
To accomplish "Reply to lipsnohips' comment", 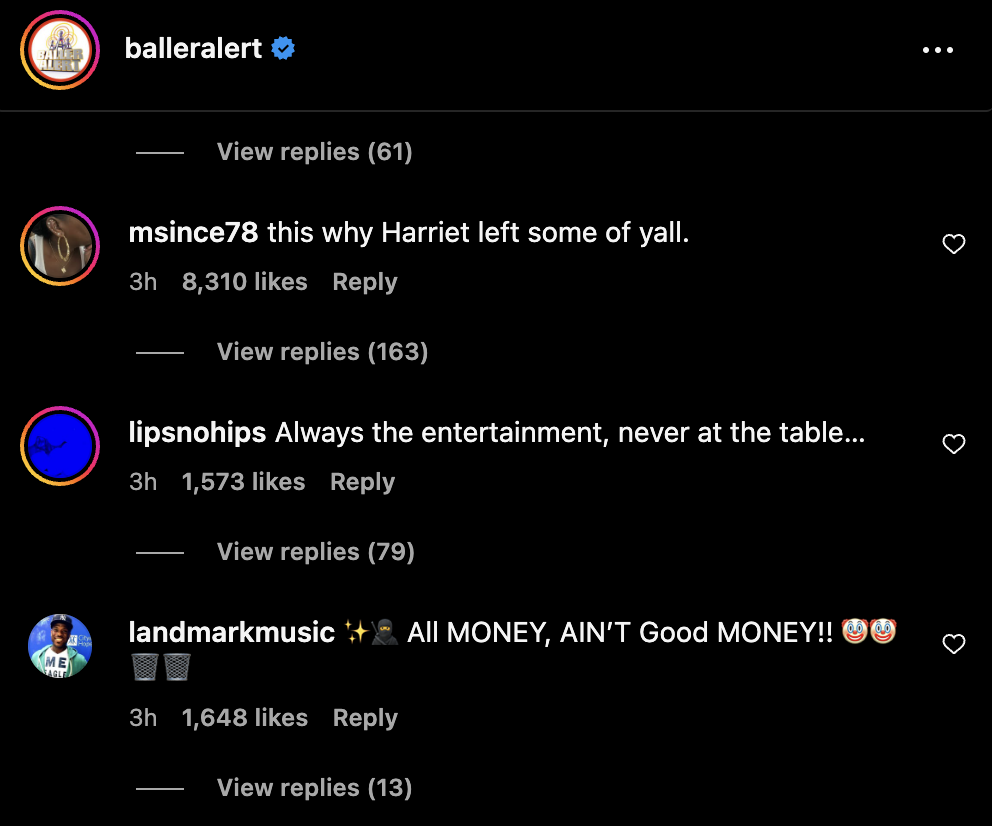I will 362,481.
